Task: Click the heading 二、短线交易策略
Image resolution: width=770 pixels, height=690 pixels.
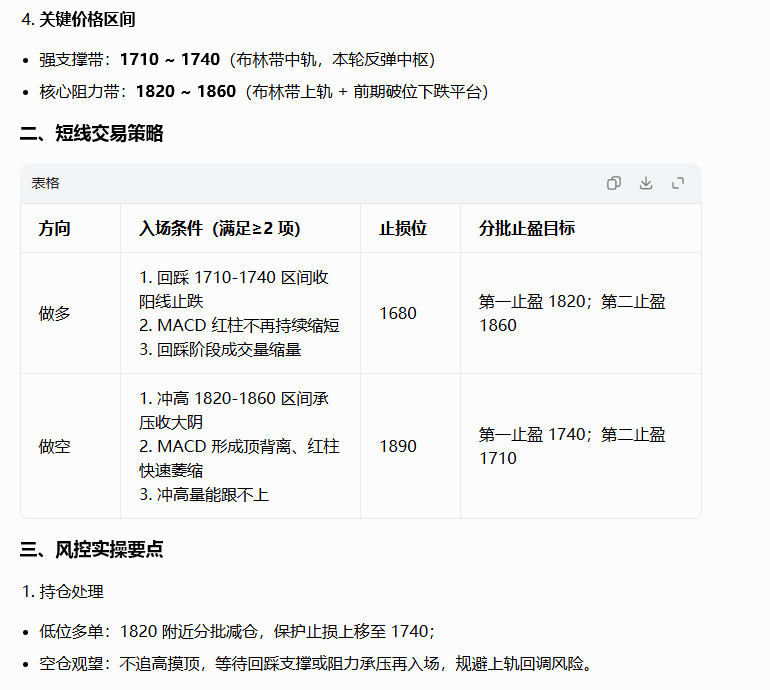Action: pyautogui.click(x=91, y=134)
